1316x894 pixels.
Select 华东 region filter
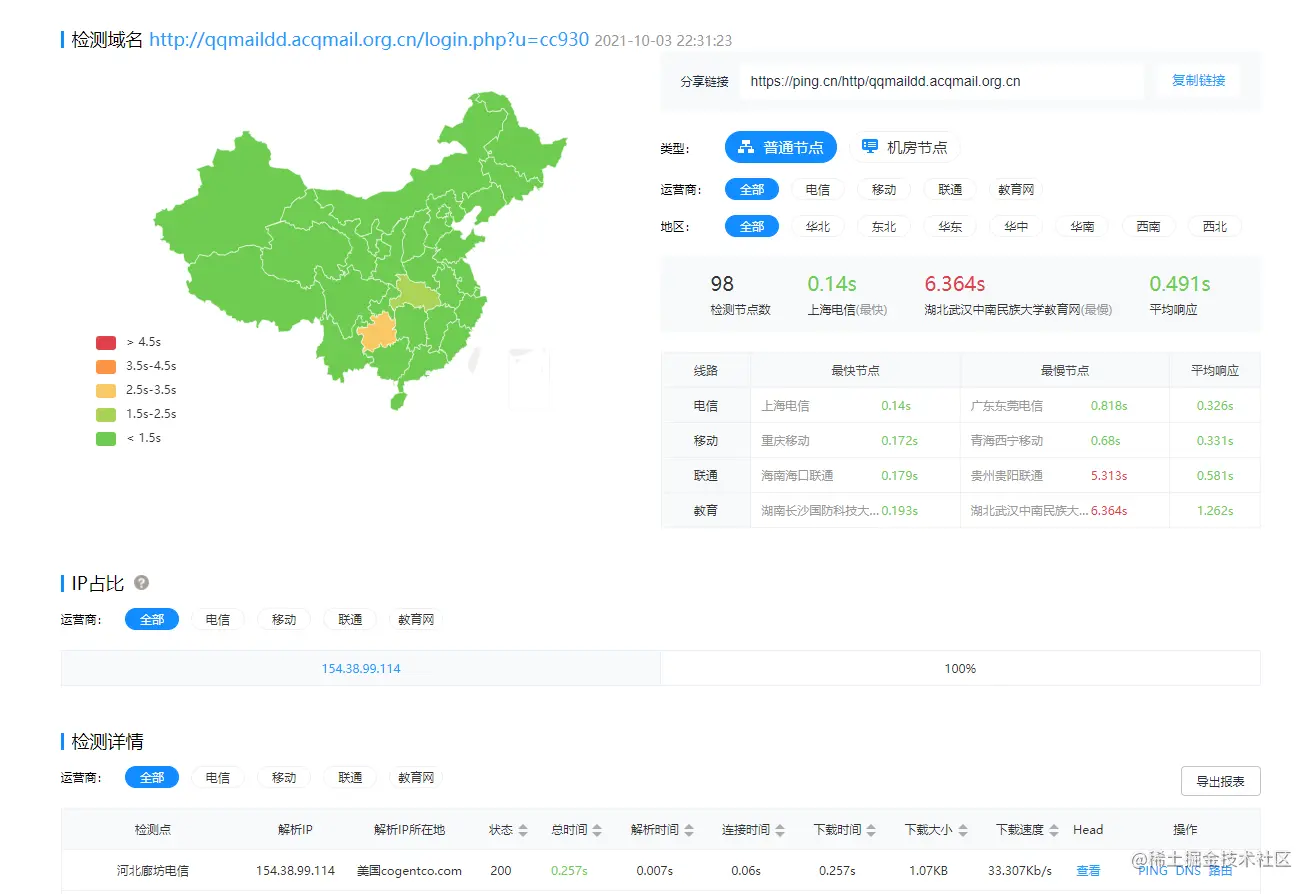coord(950,226)
